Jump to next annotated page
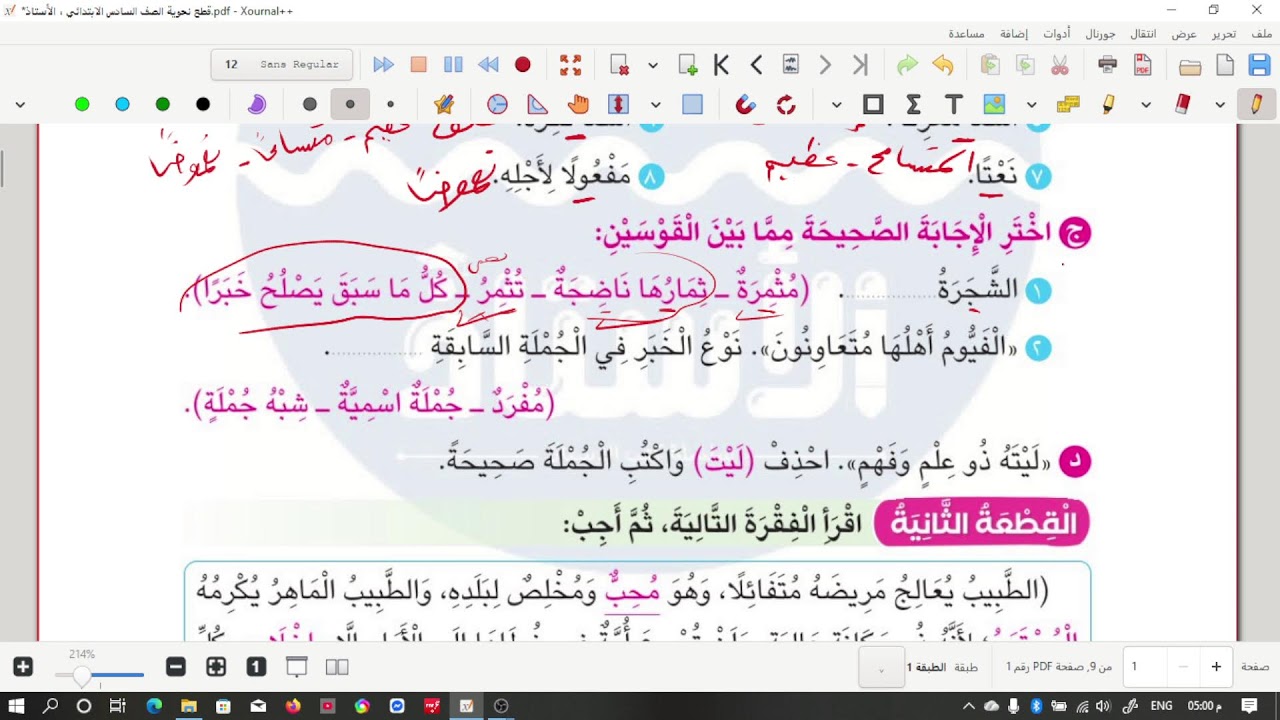Viewport: 1280px width, 720px height. (x=790, y=66)
